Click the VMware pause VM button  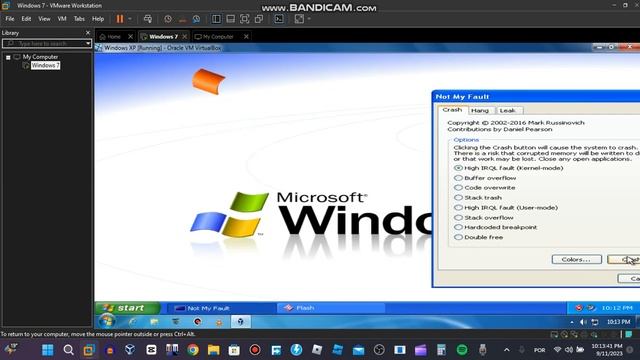click(120, 19)
